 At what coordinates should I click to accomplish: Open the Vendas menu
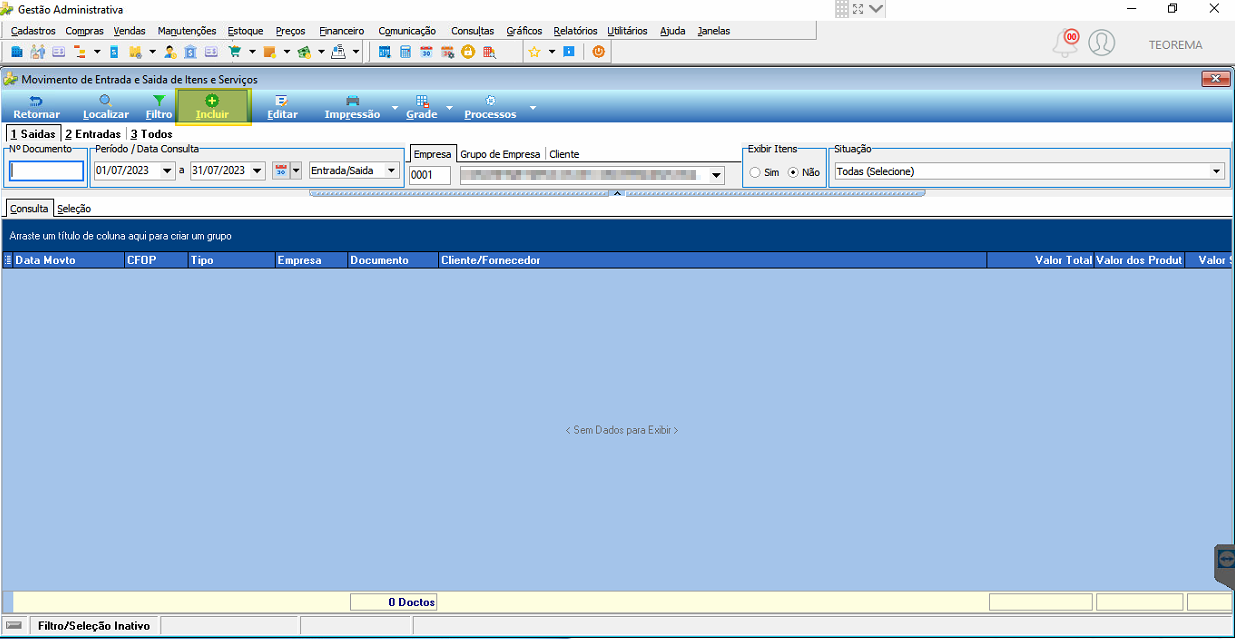[x=129, y=31]
